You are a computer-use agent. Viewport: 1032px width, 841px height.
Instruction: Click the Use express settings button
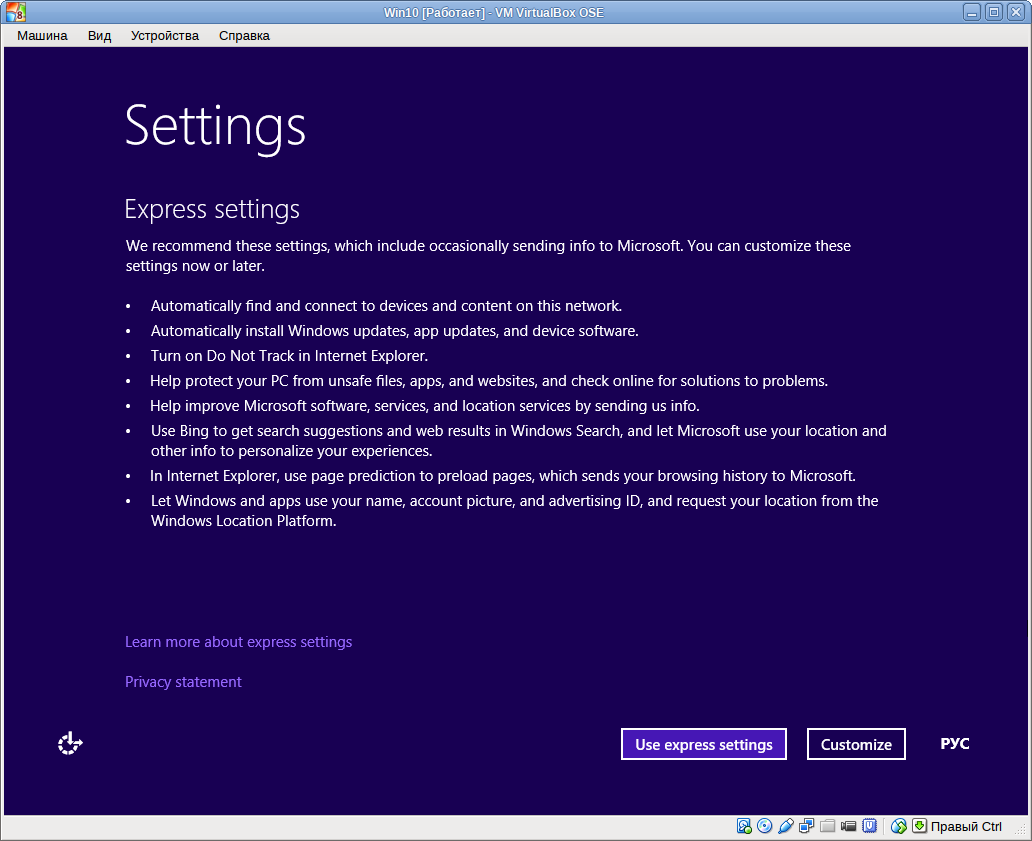coord(704,744)
